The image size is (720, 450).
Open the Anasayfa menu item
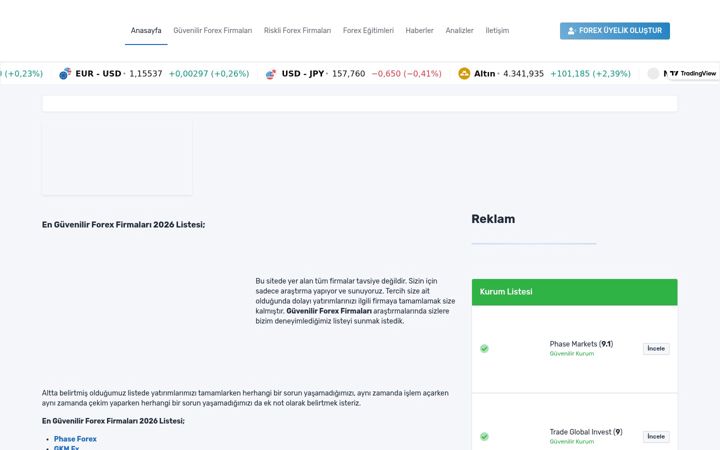146,30
